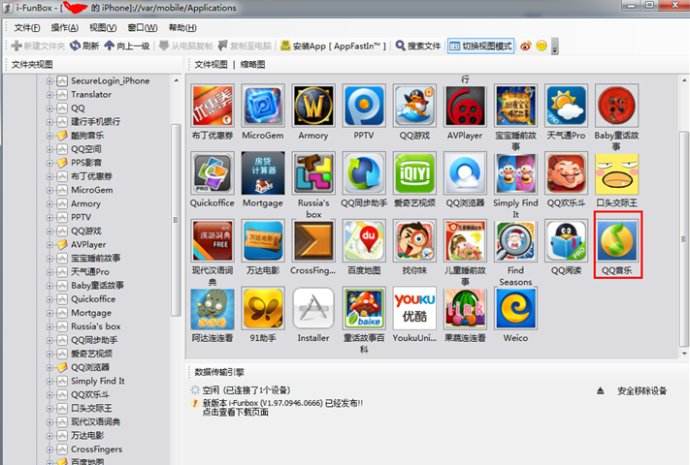The width and height of the screenshot is (690, 465).
Task: Click the search files (搜索文件) button
Action: coord(418,46)
